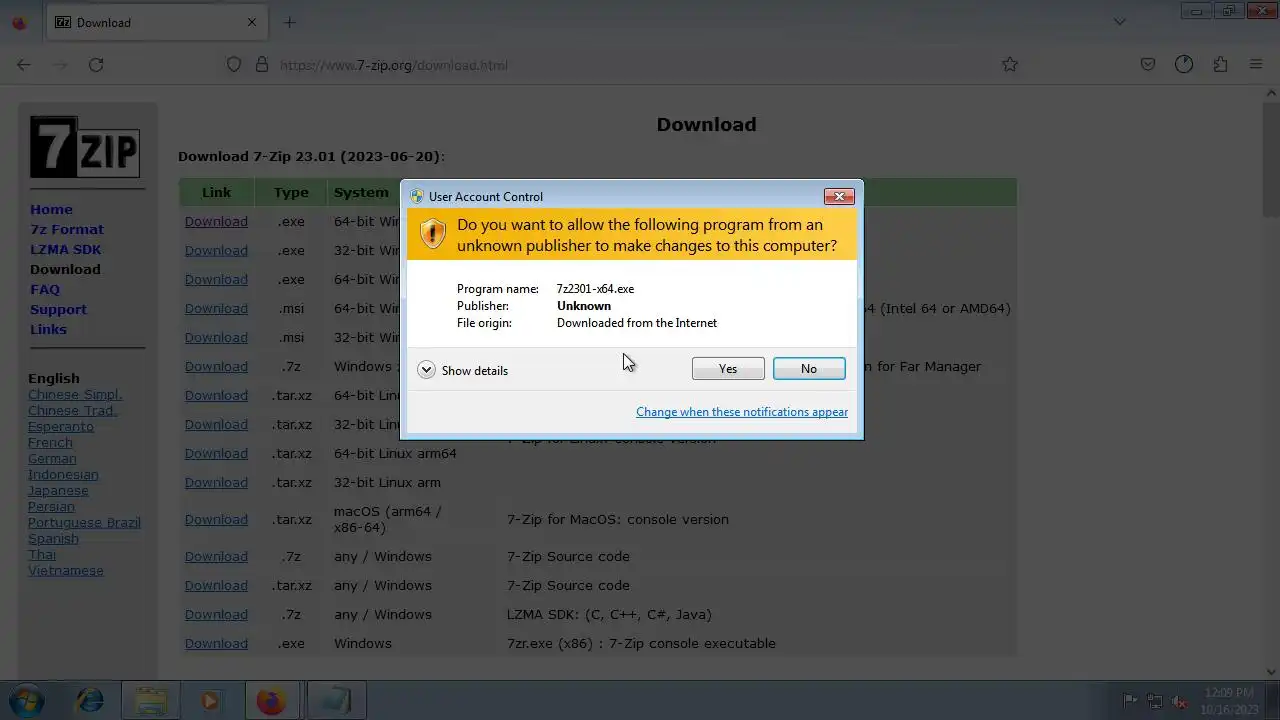Switch language to Spanish
Screen dimensions: 1280x720
point(53,538)
